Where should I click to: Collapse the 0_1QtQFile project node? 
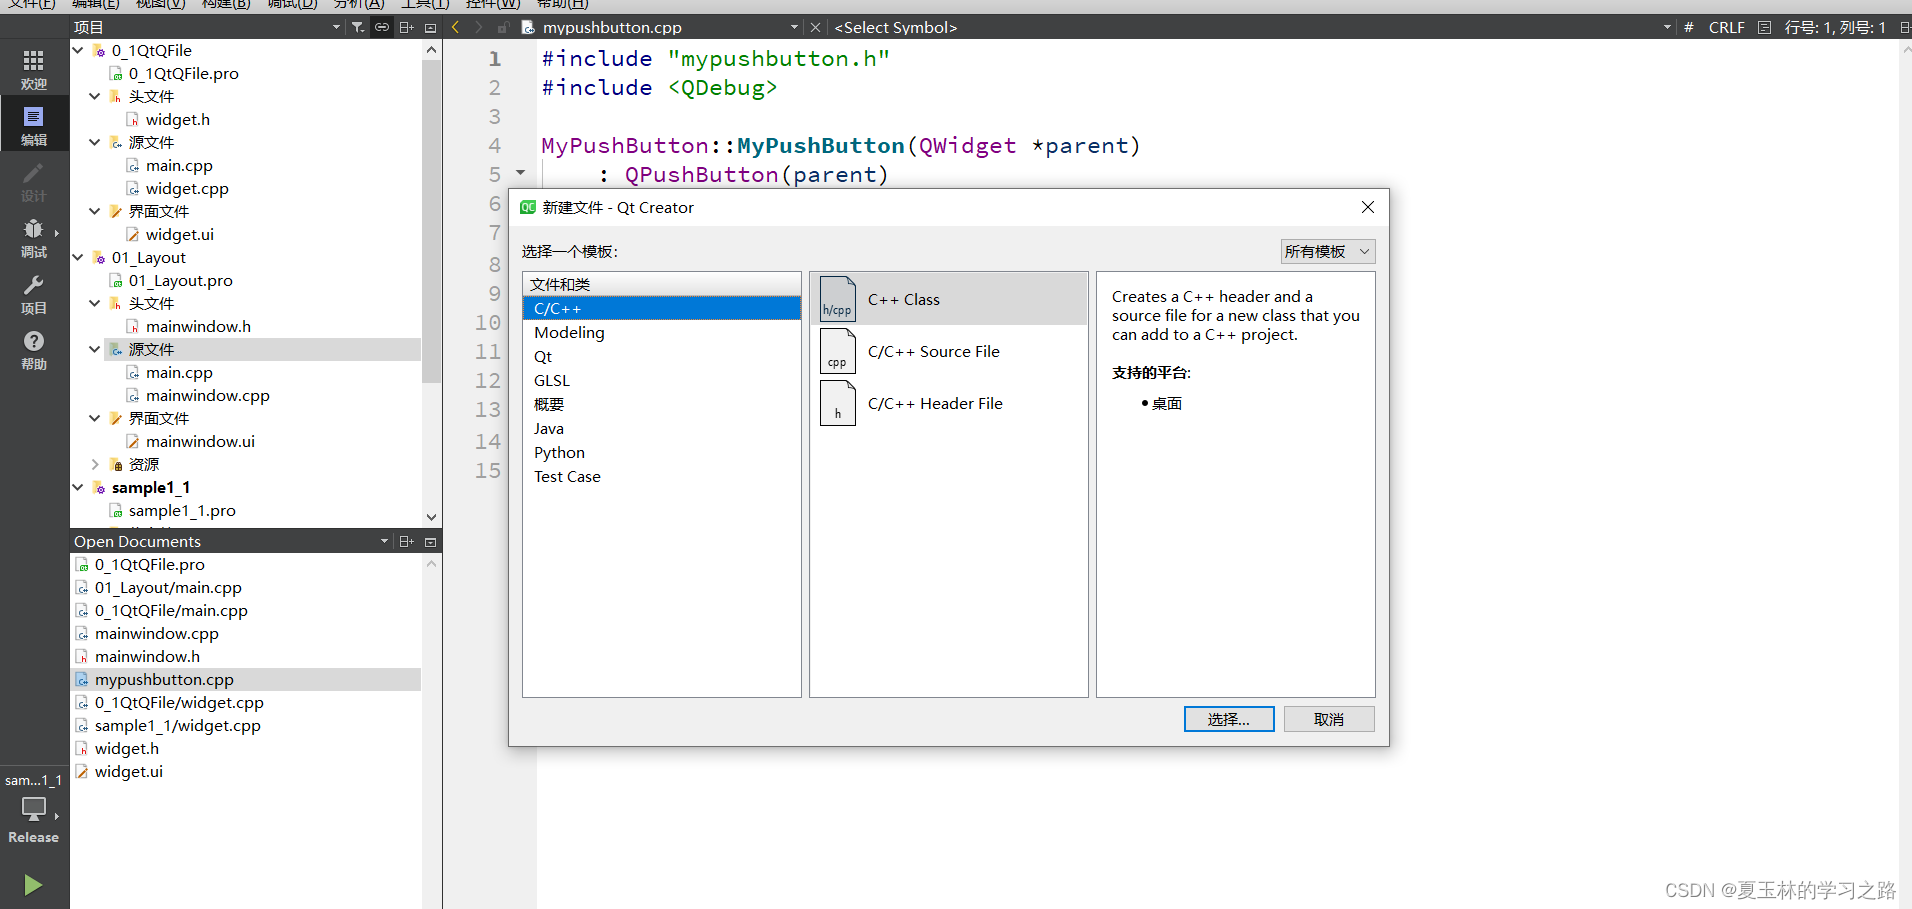click(x=78, y=50)
